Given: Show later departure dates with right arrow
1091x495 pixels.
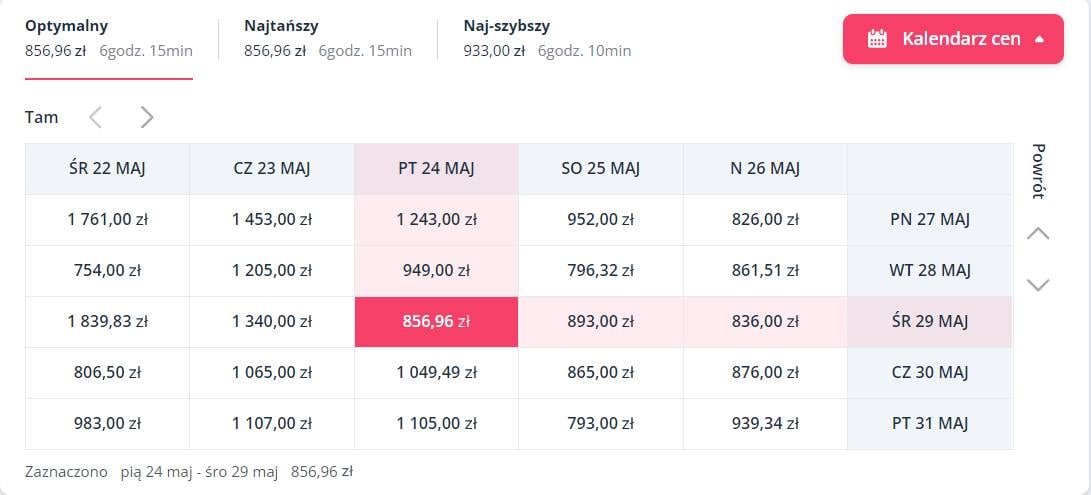Looking at the screenshot, I should [147, 117].
